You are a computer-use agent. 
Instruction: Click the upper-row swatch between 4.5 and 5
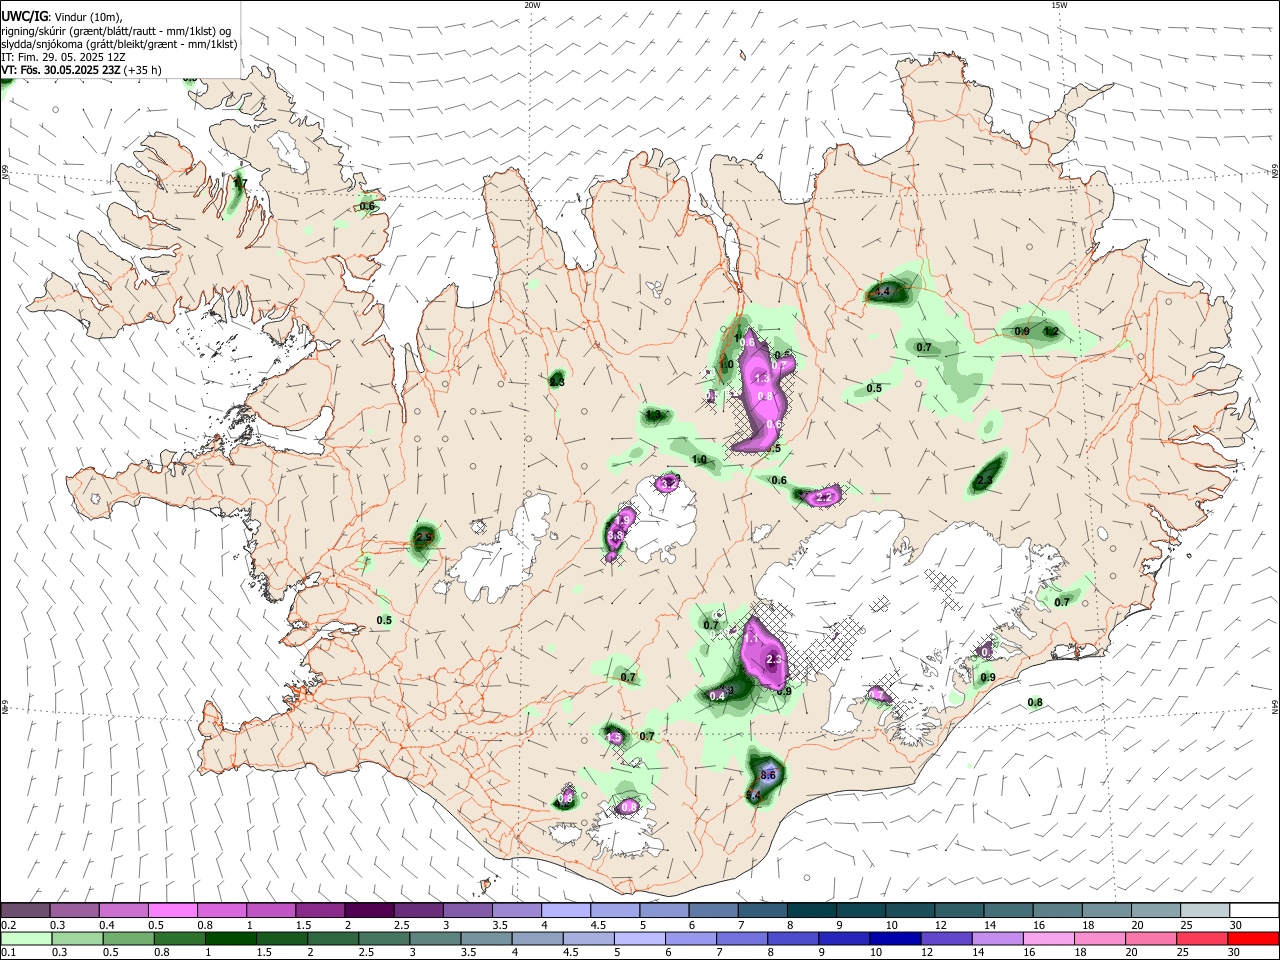pyautogui.click(x=614, y=910)
